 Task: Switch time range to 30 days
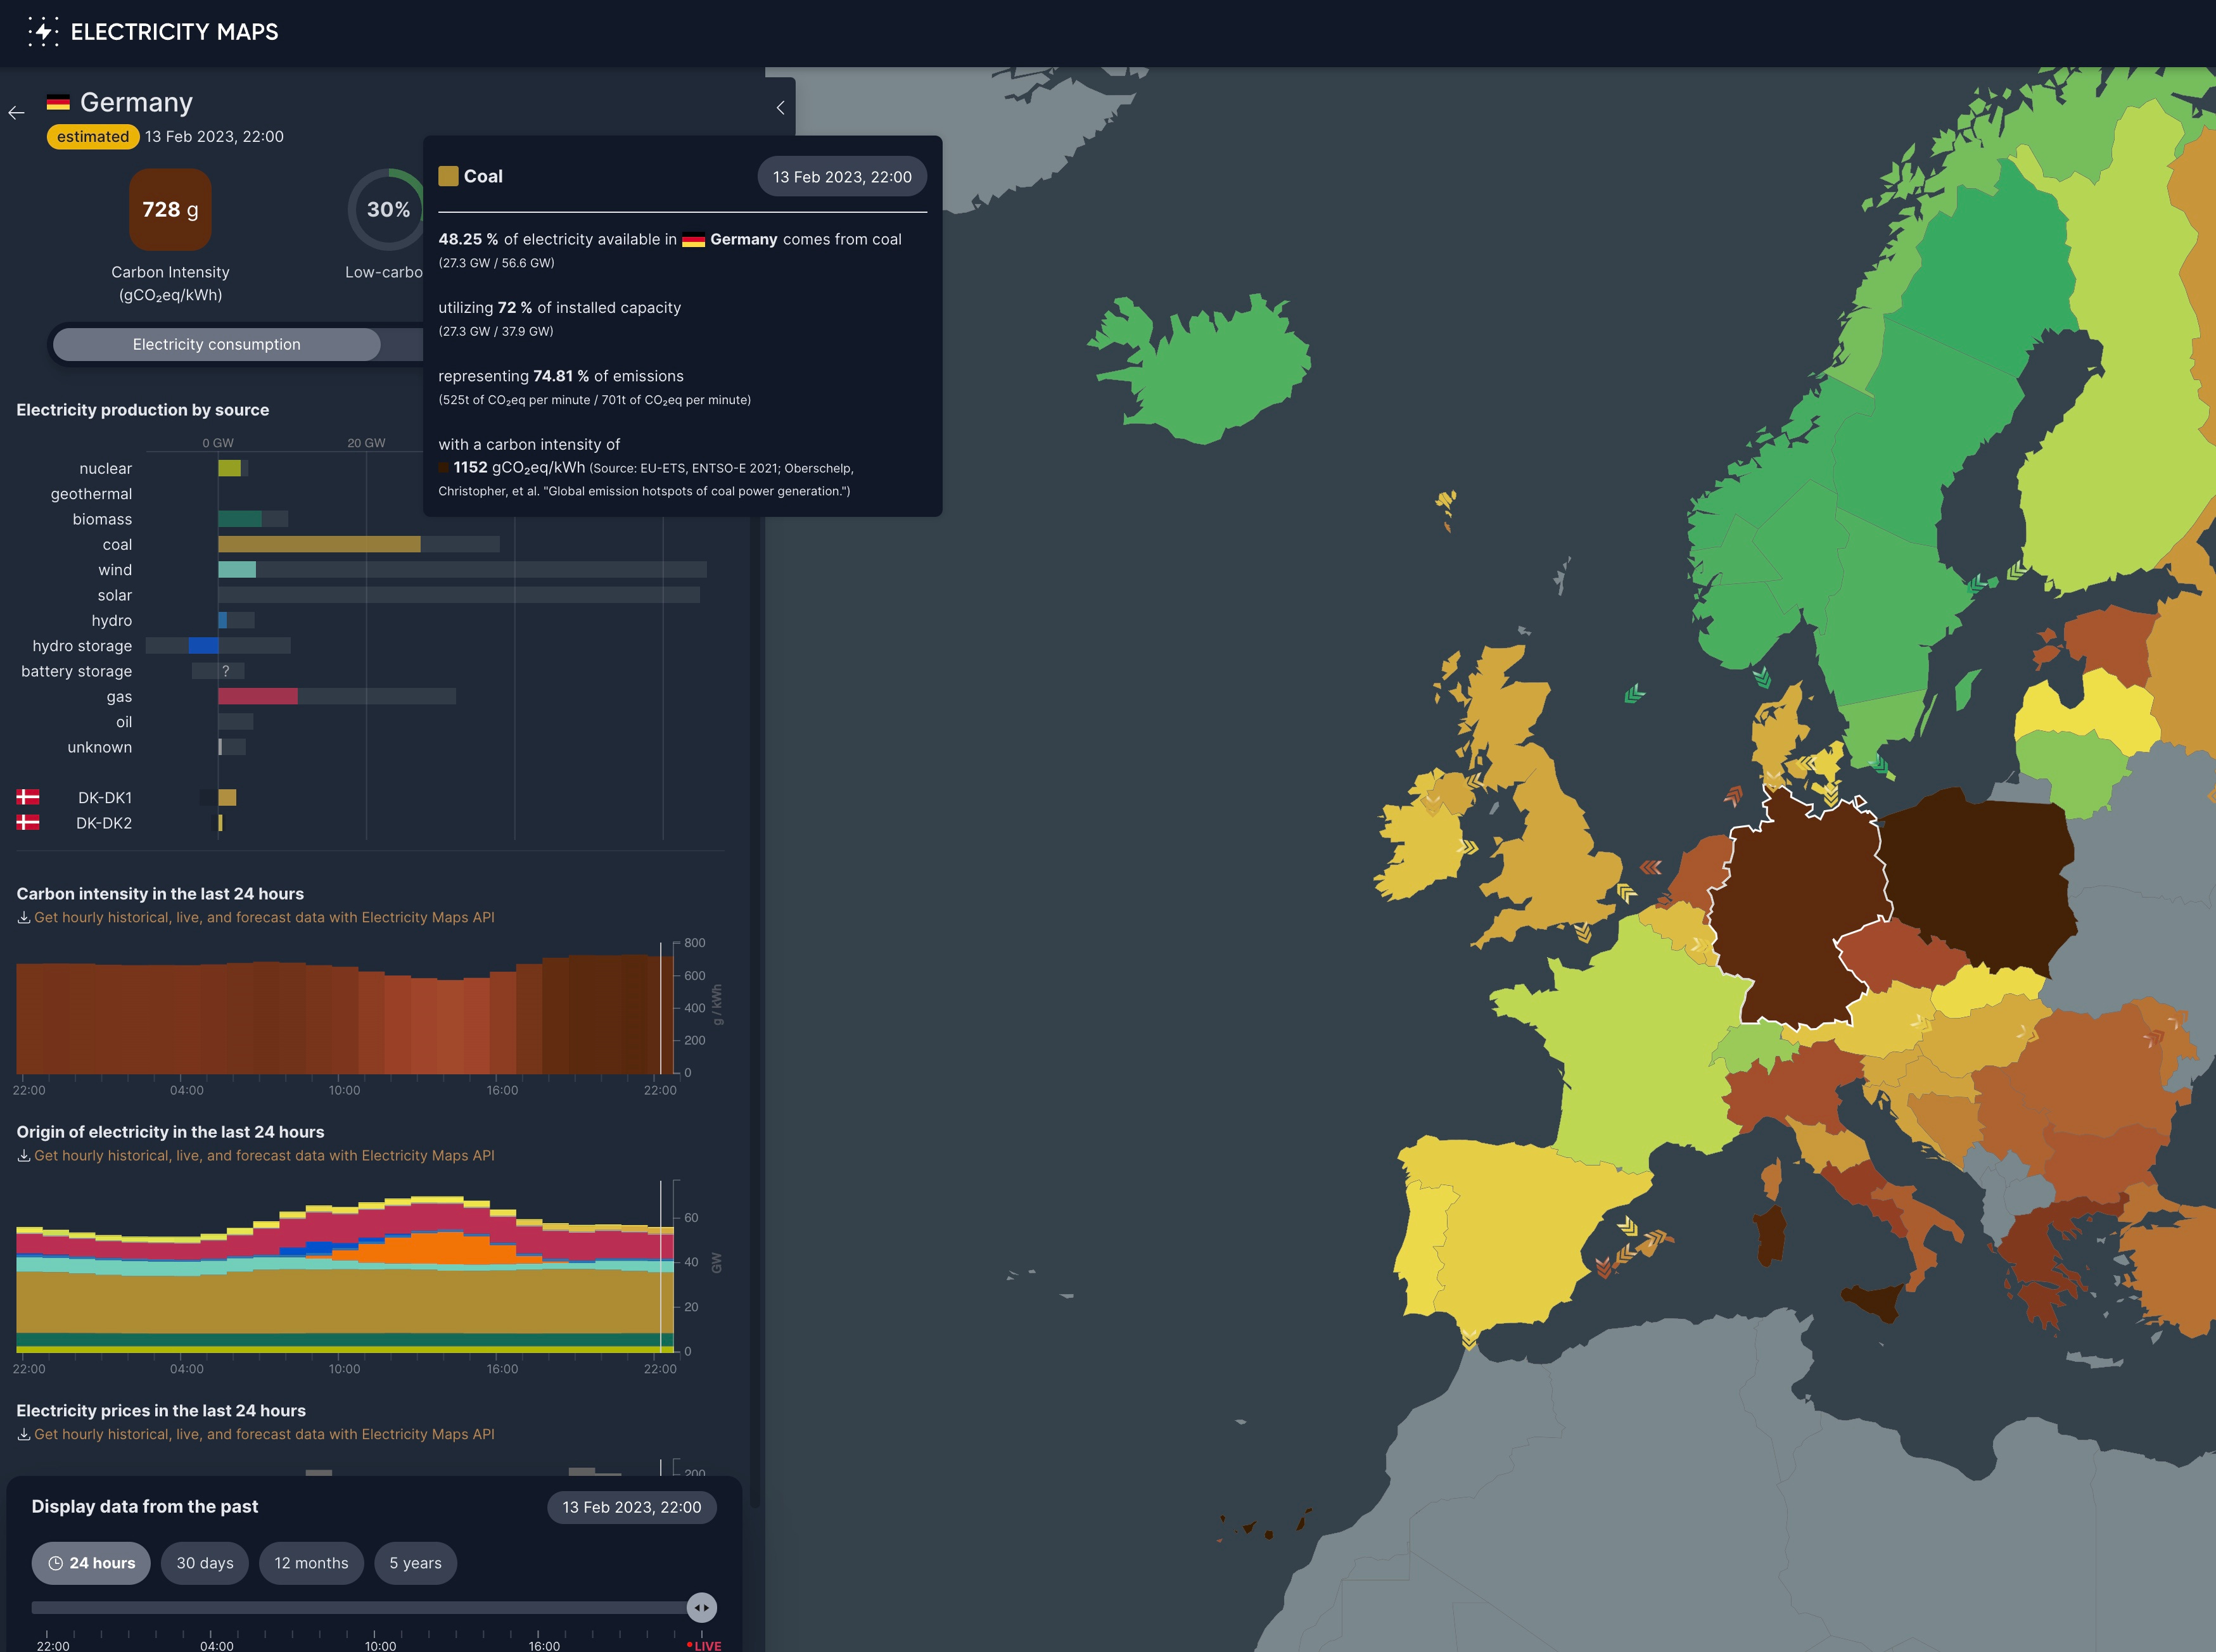[x=205, y=1563]
